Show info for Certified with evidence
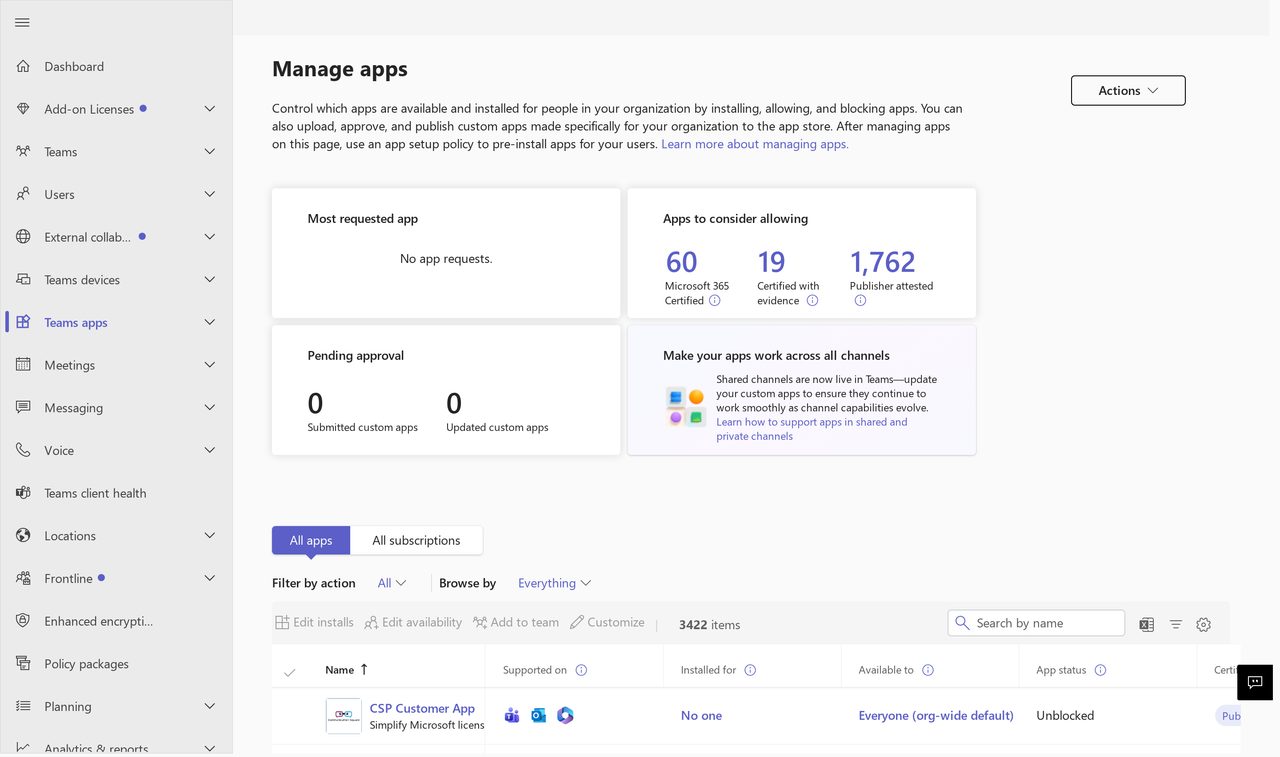 tap(812, 300)
